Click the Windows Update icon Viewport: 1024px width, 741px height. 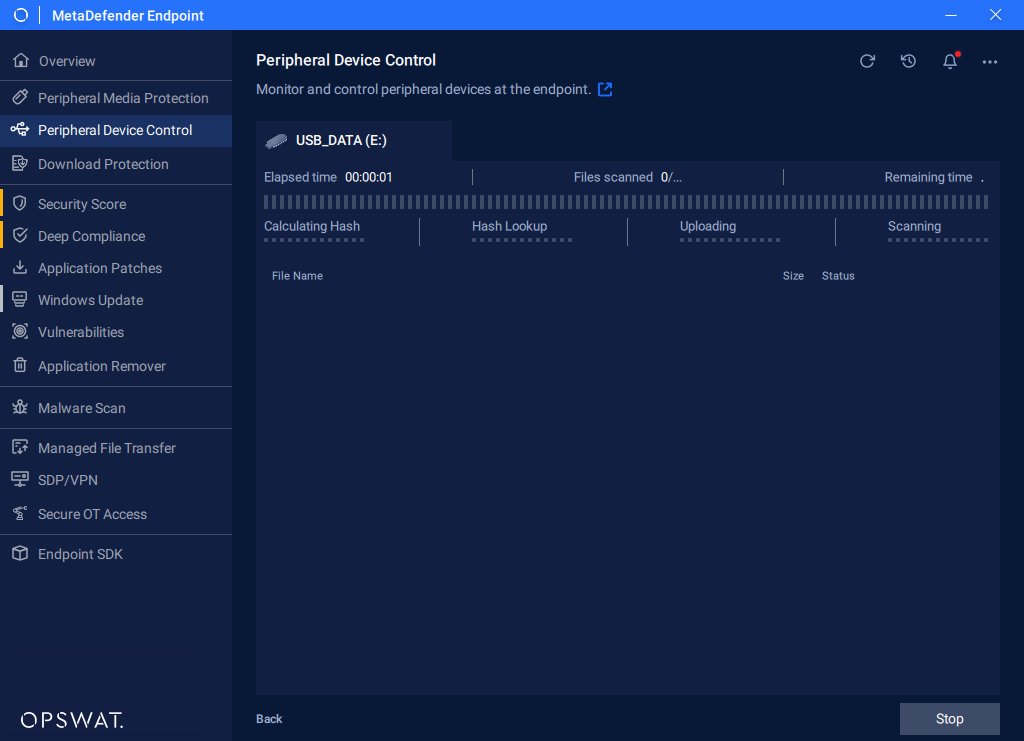coord(20,300)
